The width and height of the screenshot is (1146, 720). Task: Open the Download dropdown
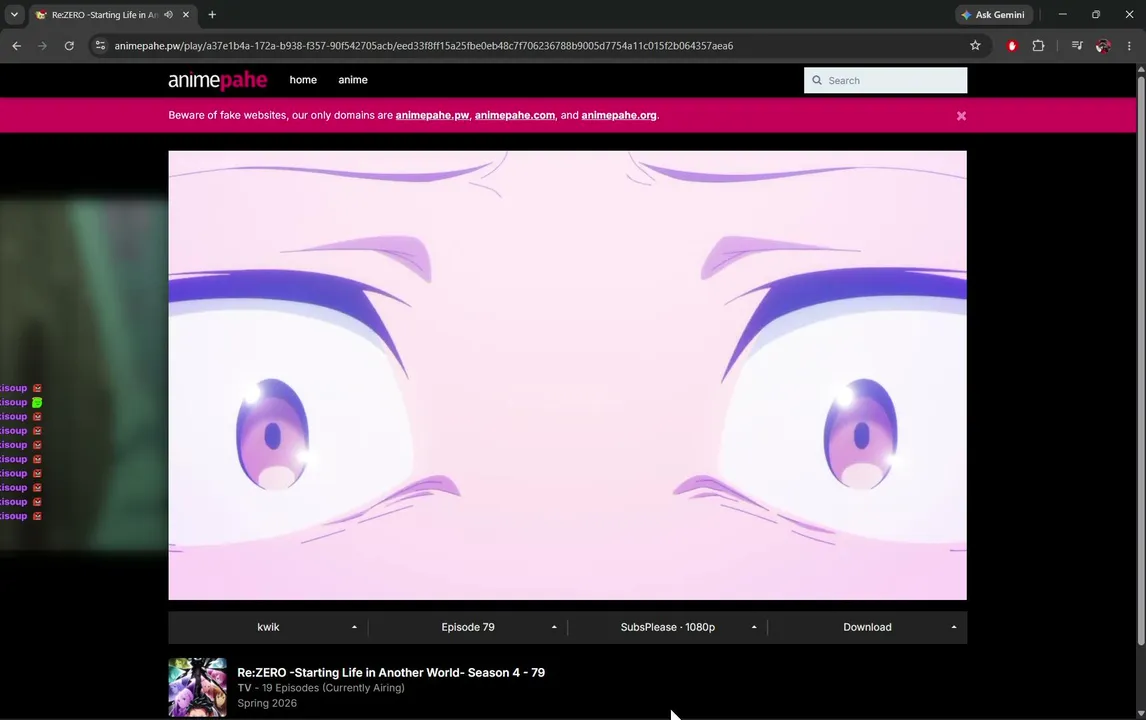coord(868,627)
